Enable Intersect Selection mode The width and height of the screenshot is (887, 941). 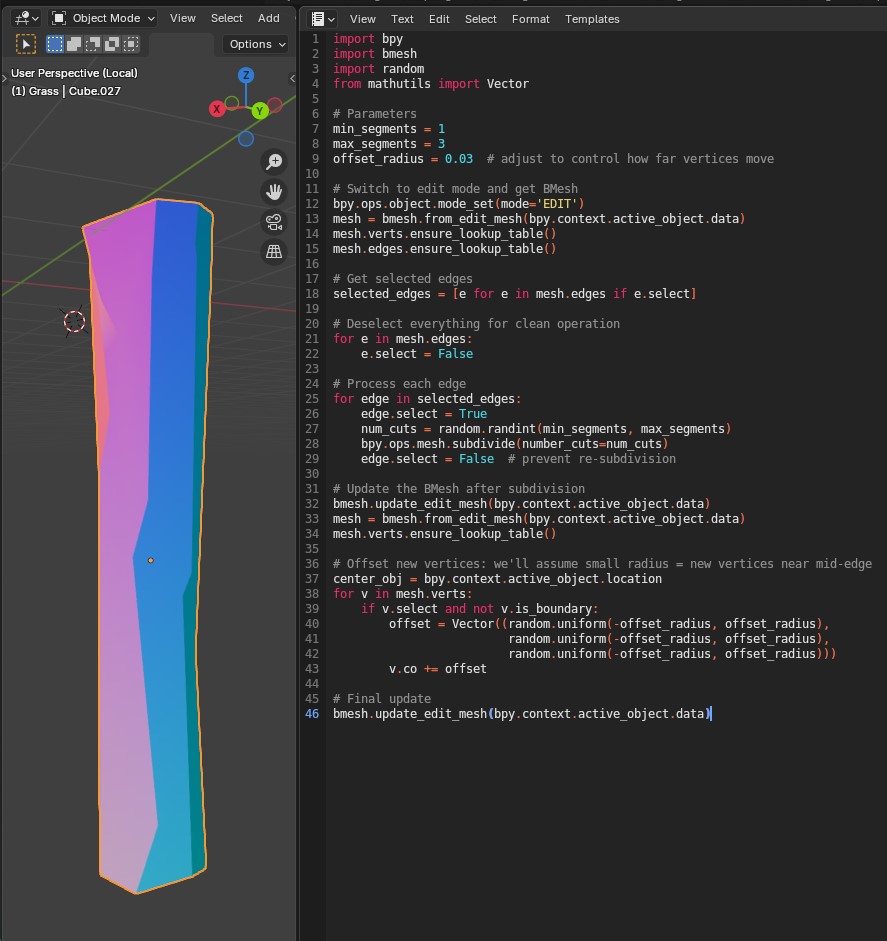click(131, 44)
